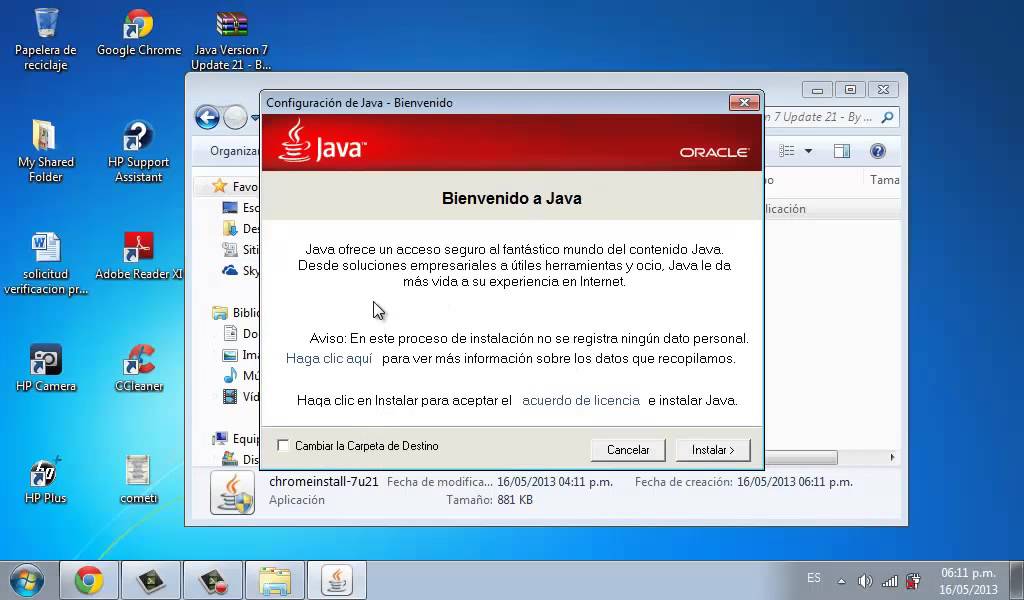This screenshot has width=1024, height=600.
Task: Open Explorer help question mark icon
Action: click(x=878, y=151)
